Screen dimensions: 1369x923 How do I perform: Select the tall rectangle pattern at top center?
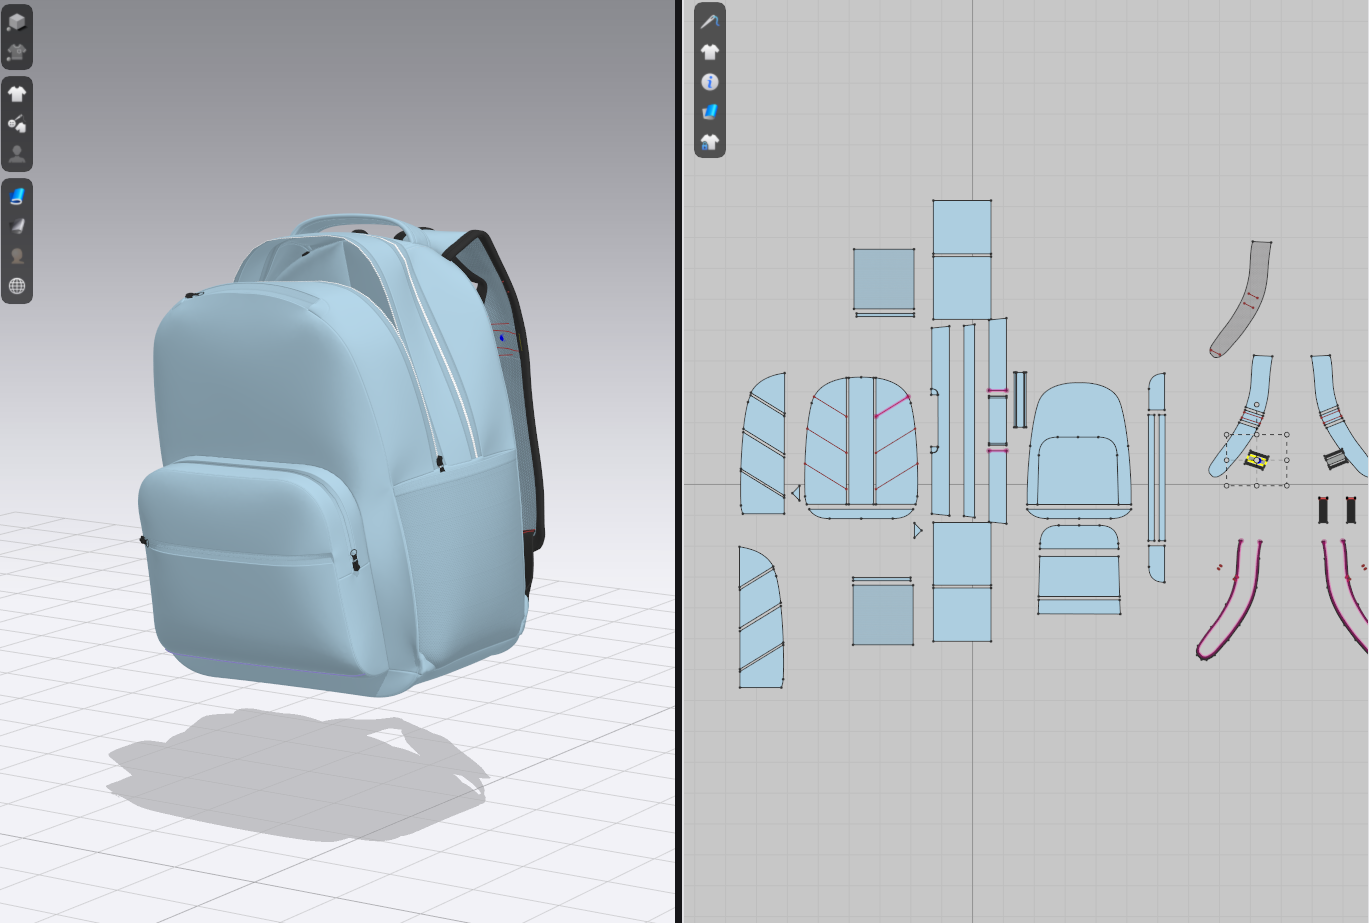(962, 259)
